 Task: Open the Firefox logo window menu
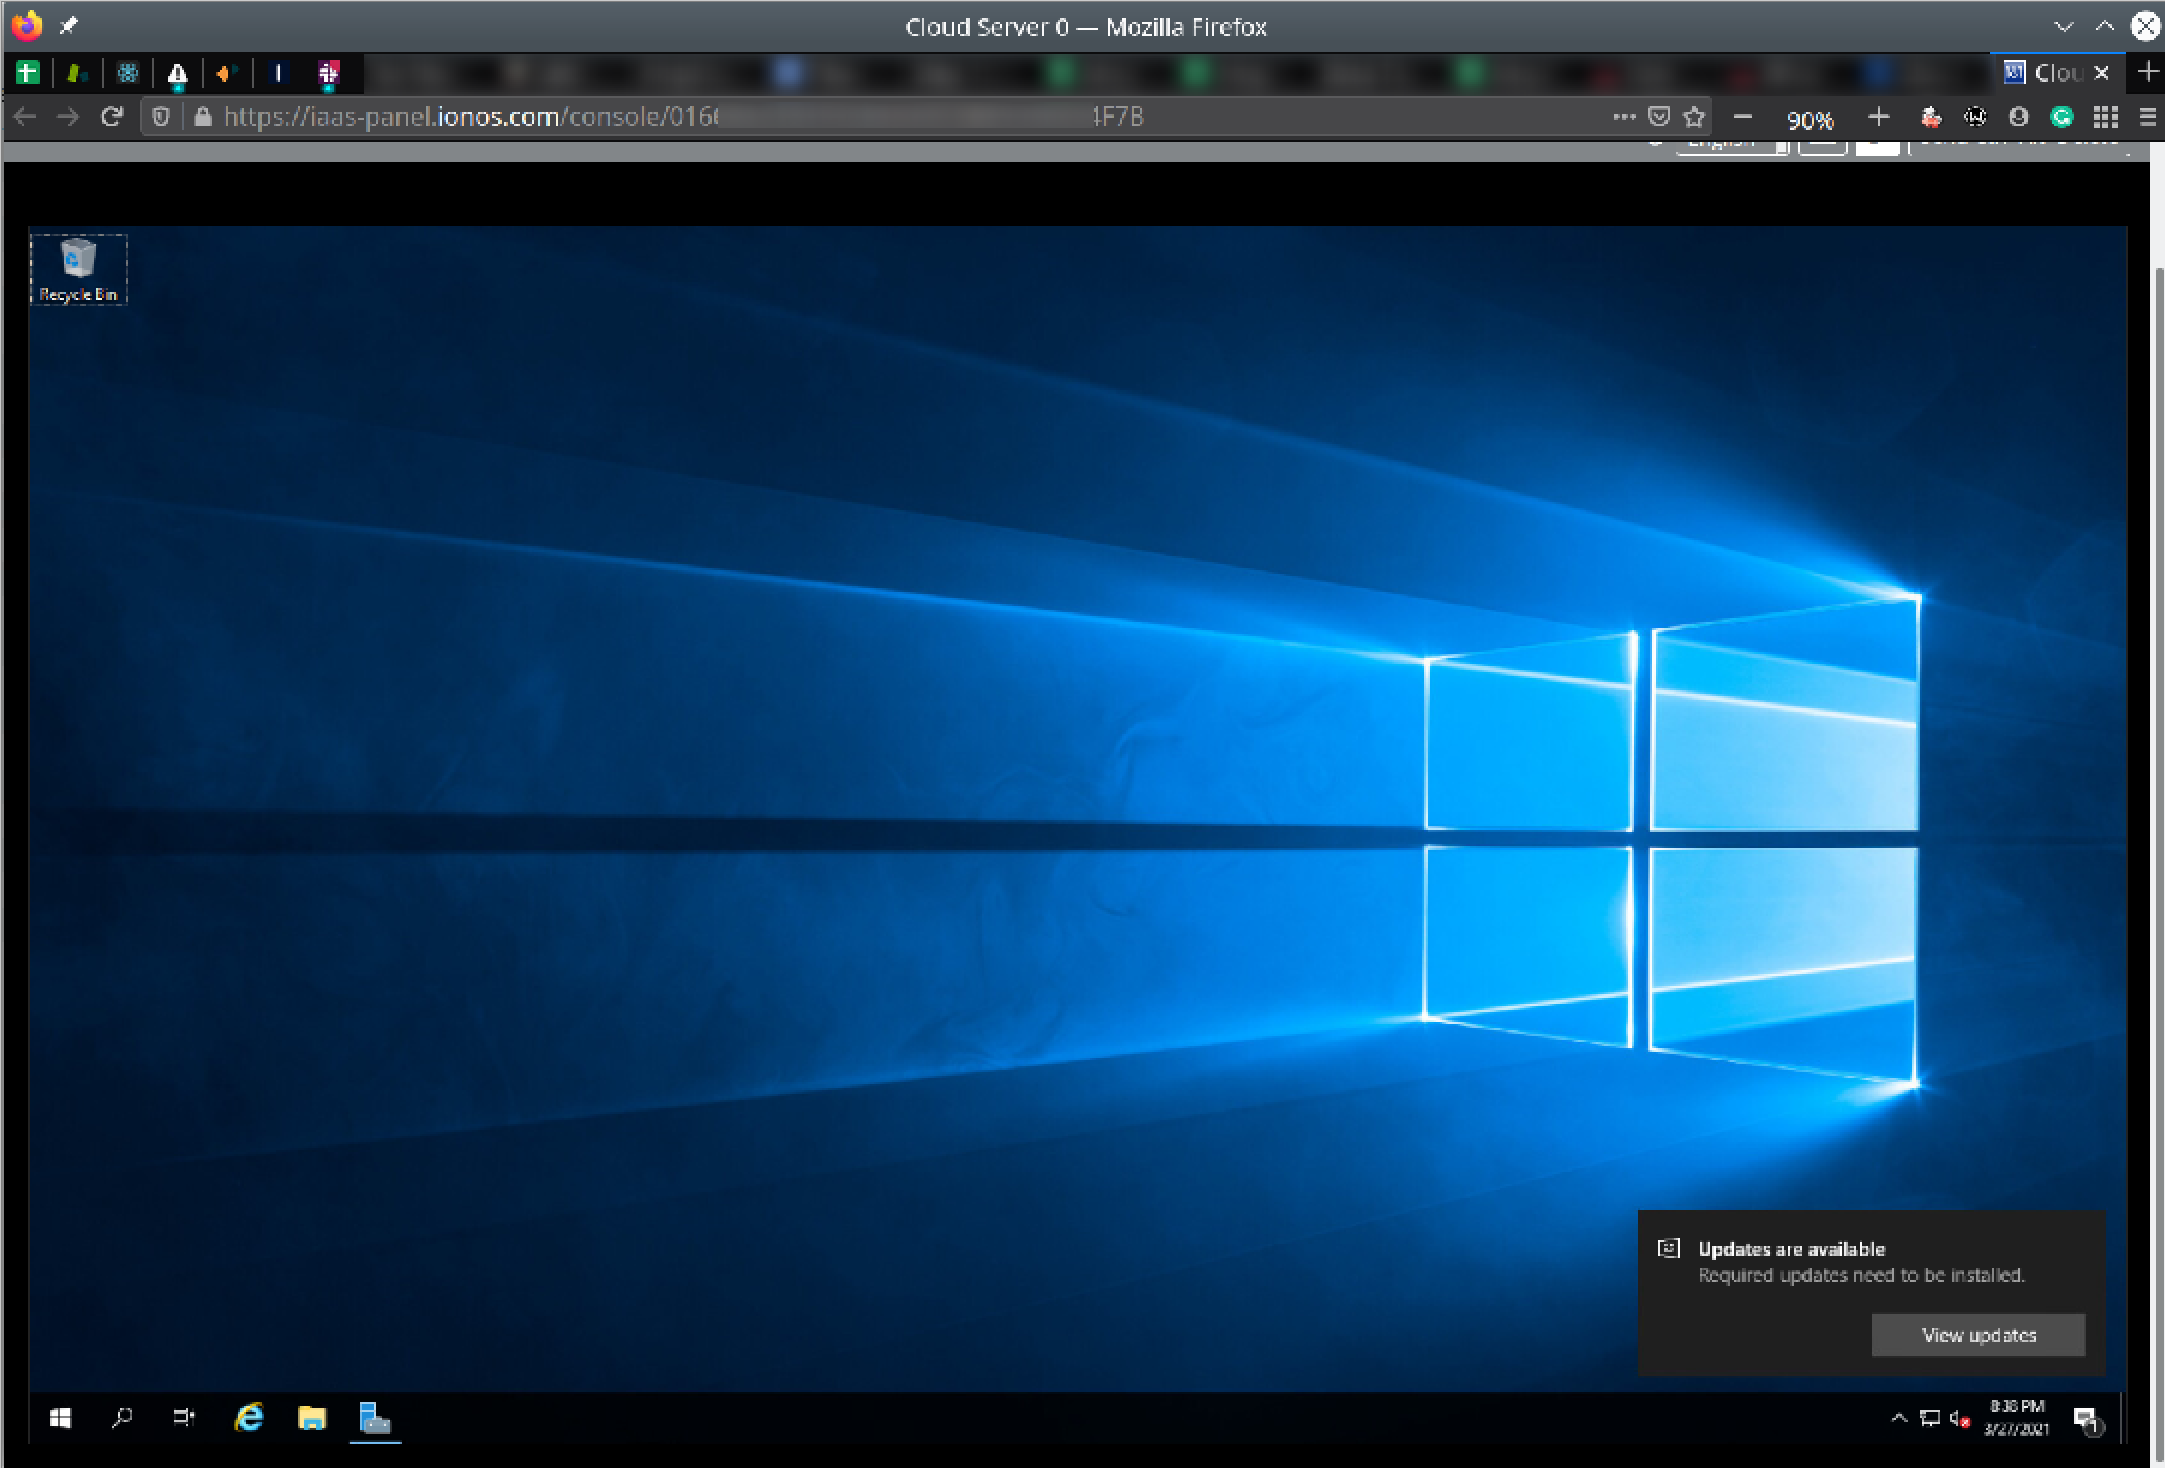tap(26, 26)
